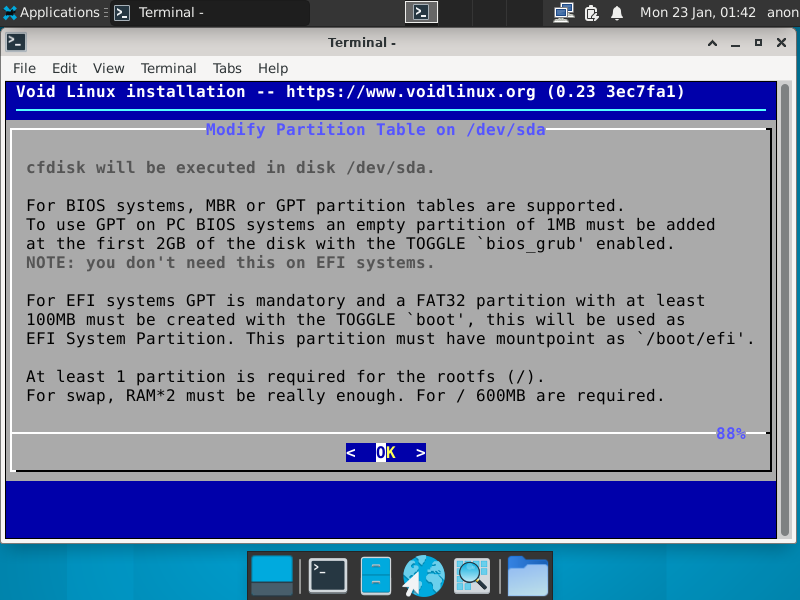
Task: Click the line starting 'For BIOS systems'
Action: (325, 206)
